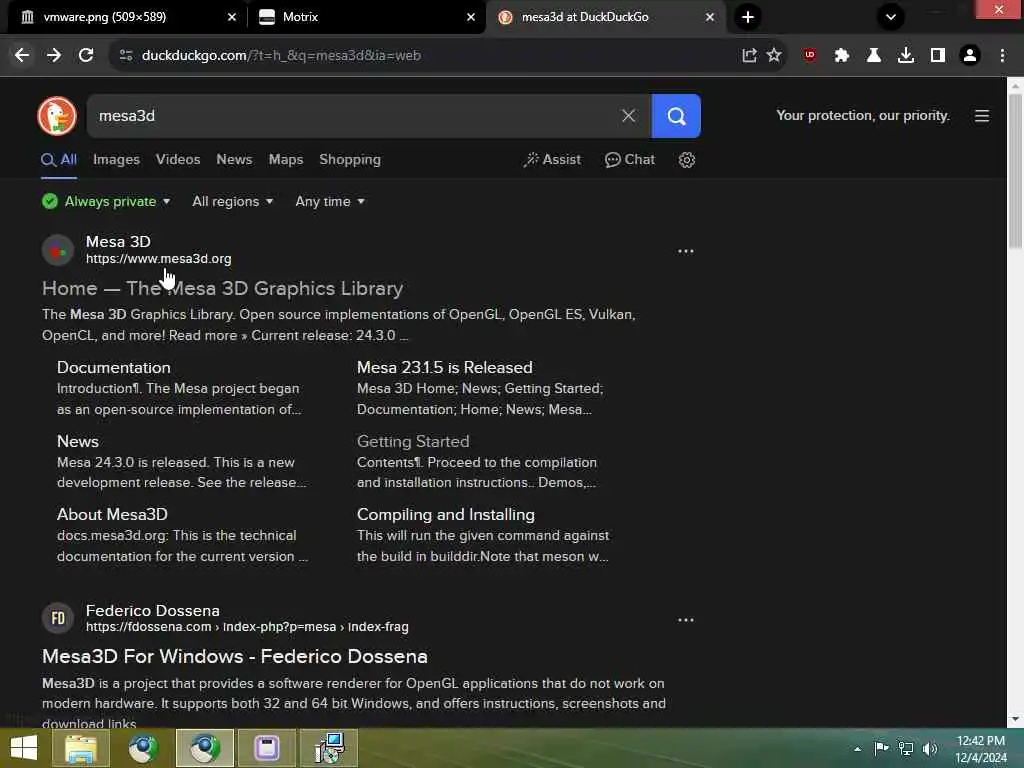Click the page vertical scrollbar thumb
The image size is (1024, 768).
[1015, 171]
